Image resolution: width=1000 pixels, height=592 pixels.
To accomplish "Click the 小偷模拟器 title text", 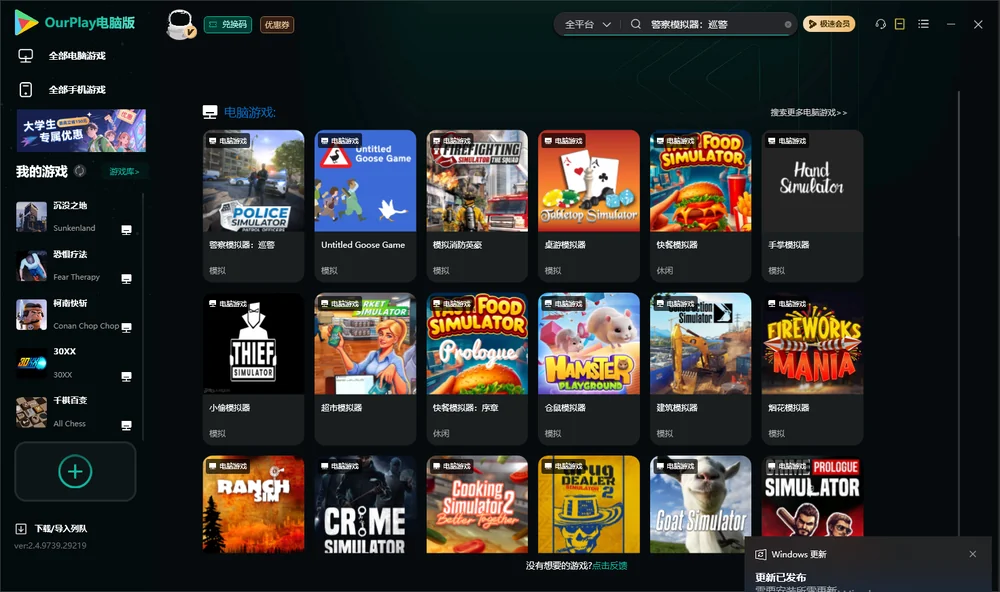I will (230, 408).
